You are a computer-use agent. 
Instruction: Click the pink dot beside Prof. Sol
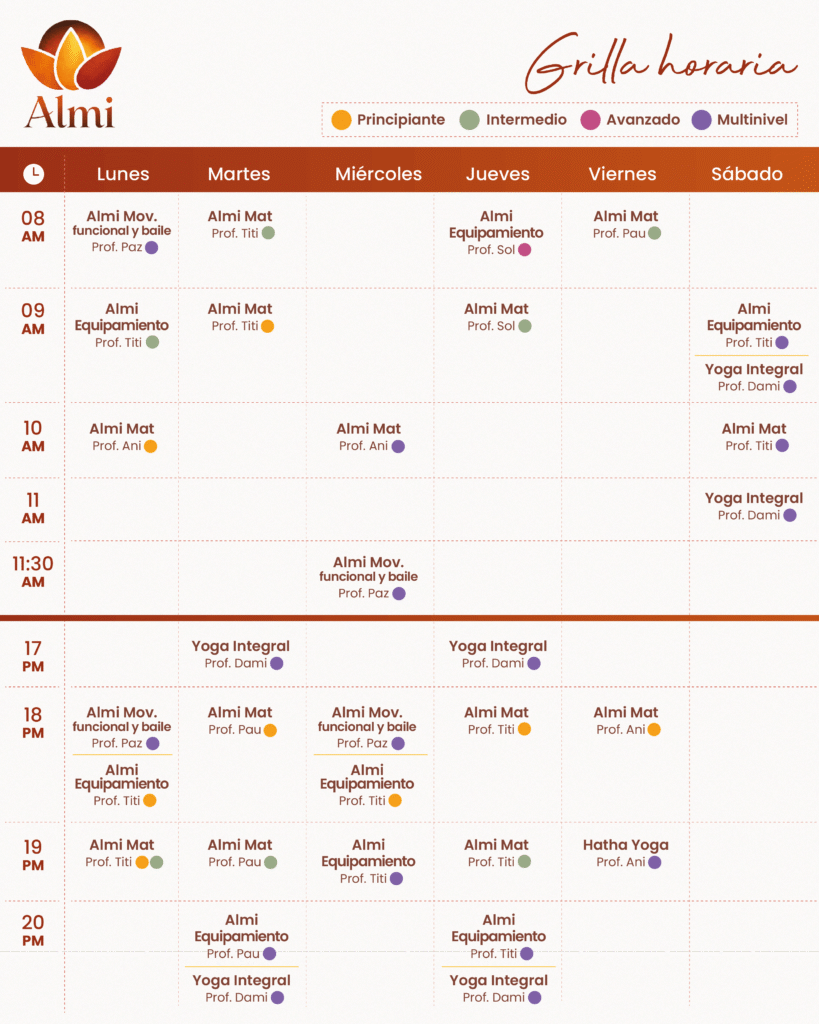click(x=524, y=250)
